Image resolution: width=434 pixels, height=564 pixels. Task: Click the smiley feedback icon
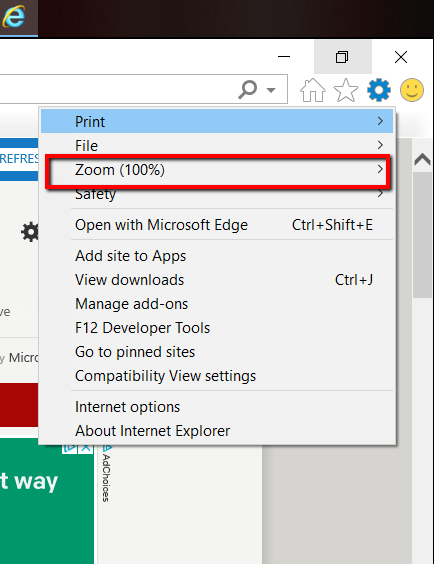click(412, 90)
